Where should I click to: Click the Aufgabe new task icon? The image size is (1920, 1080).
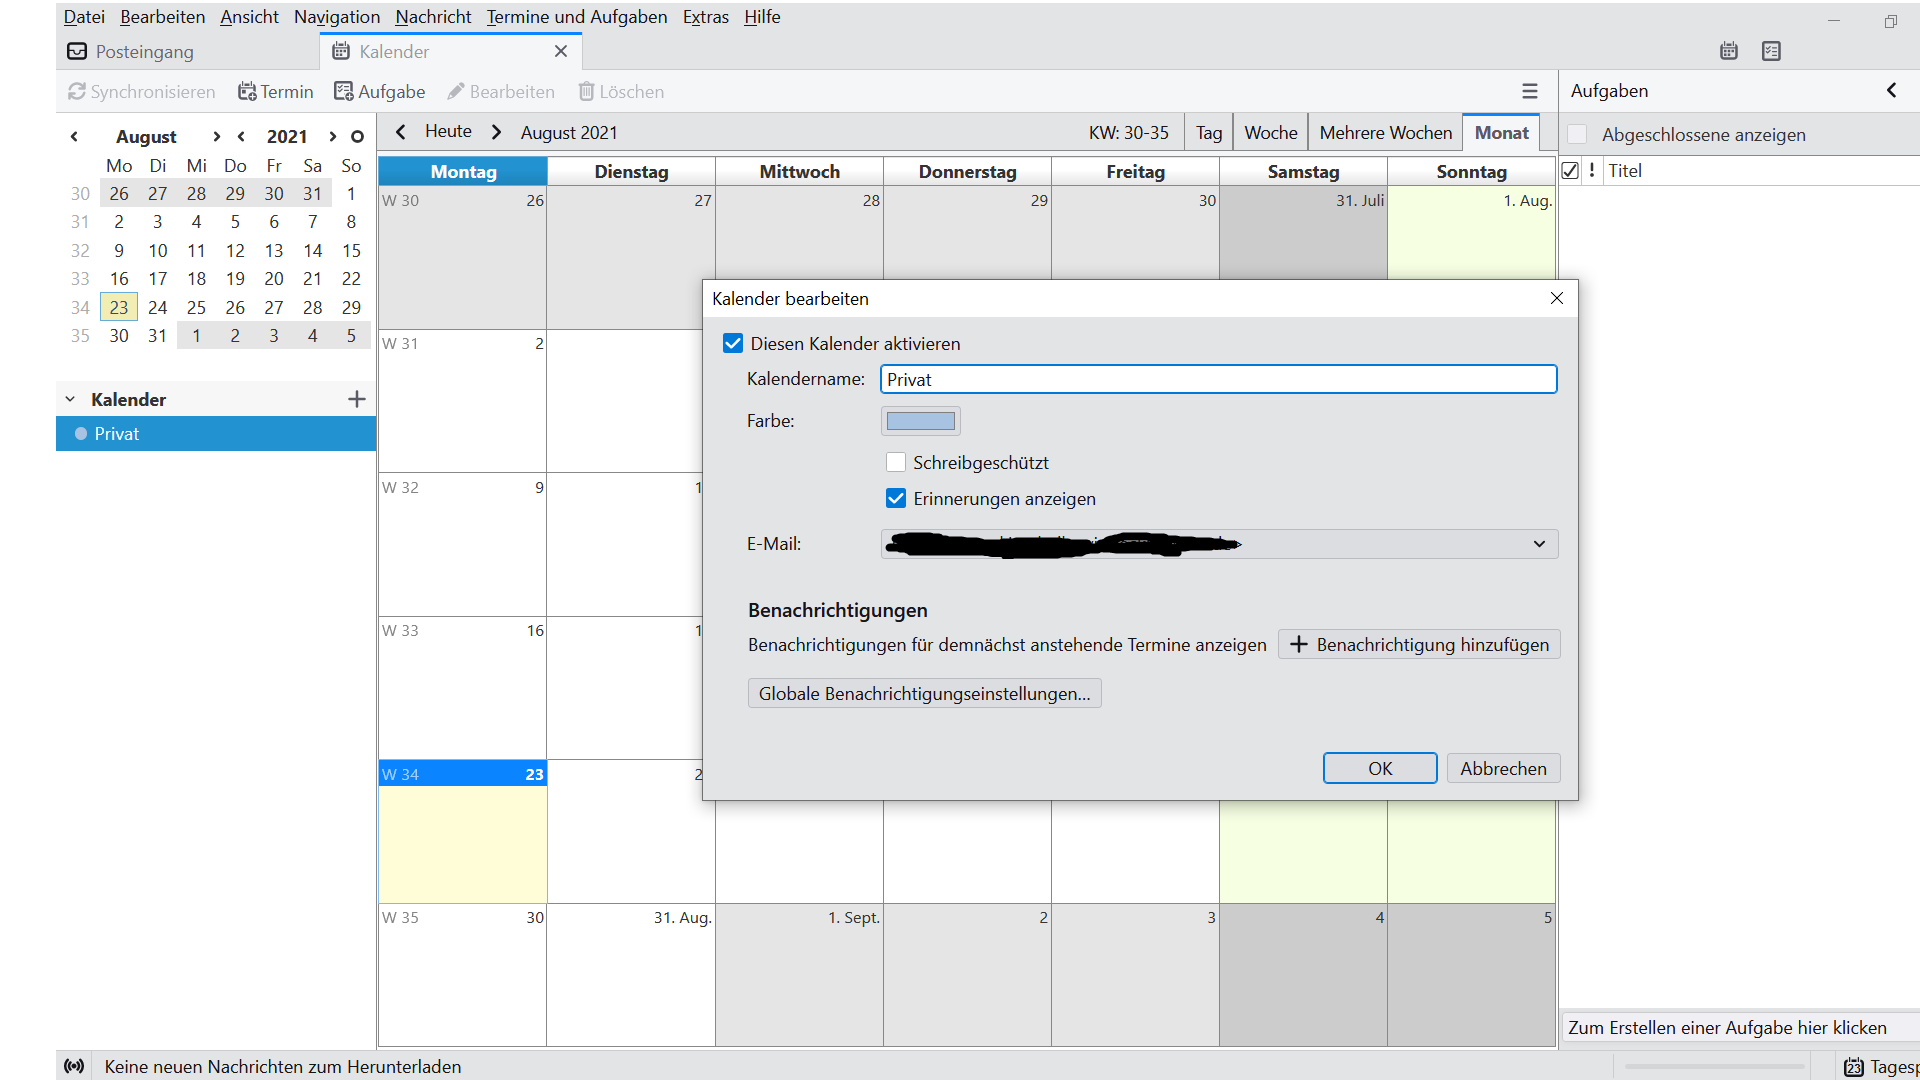(343, 92)
